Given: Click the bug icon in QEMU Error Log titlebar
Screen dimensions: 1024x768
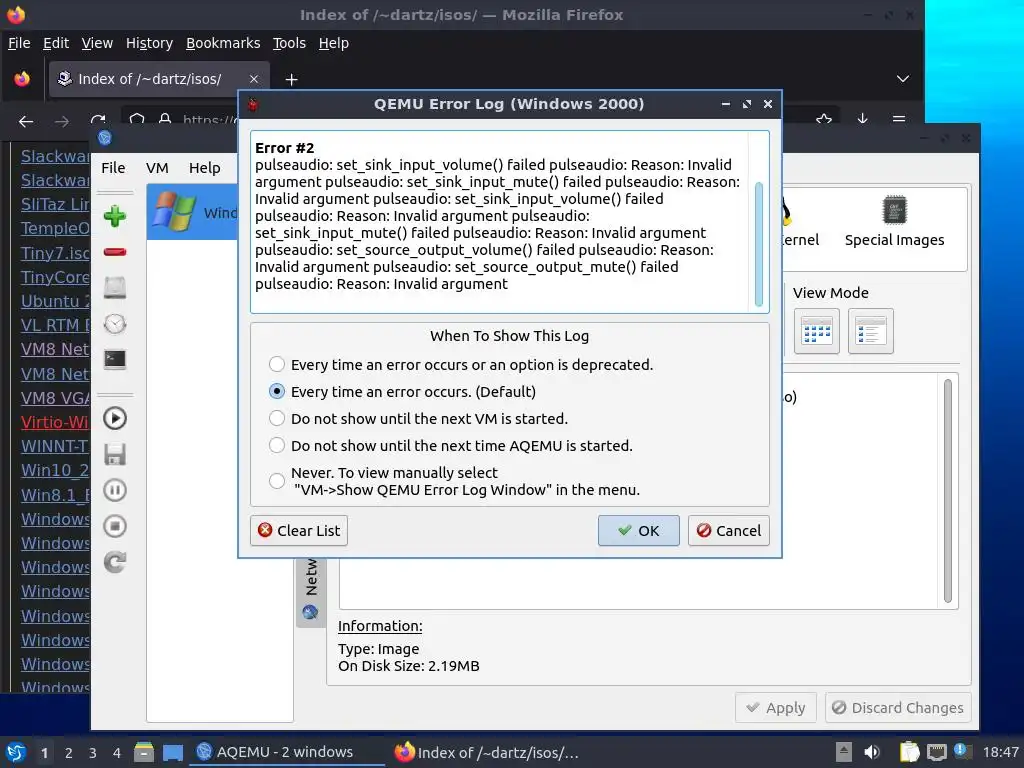Looking at the screenshot, I should click(253, 104).
